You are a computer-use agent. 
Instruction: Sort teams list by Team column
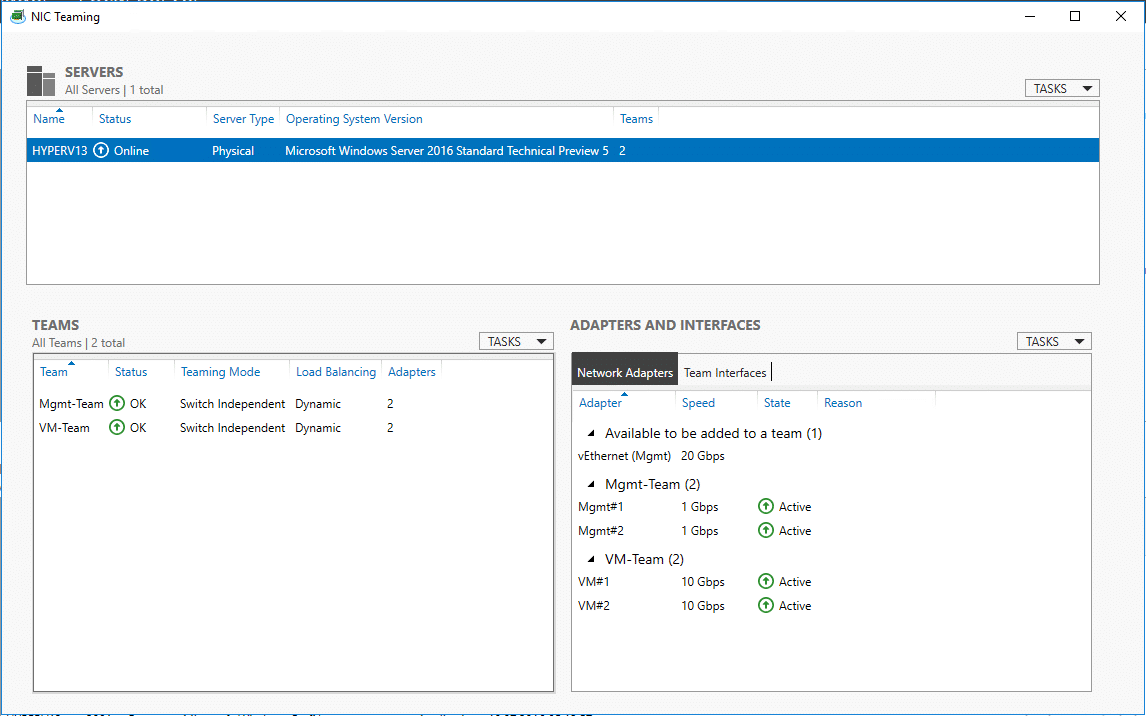[x=53, y=372]
